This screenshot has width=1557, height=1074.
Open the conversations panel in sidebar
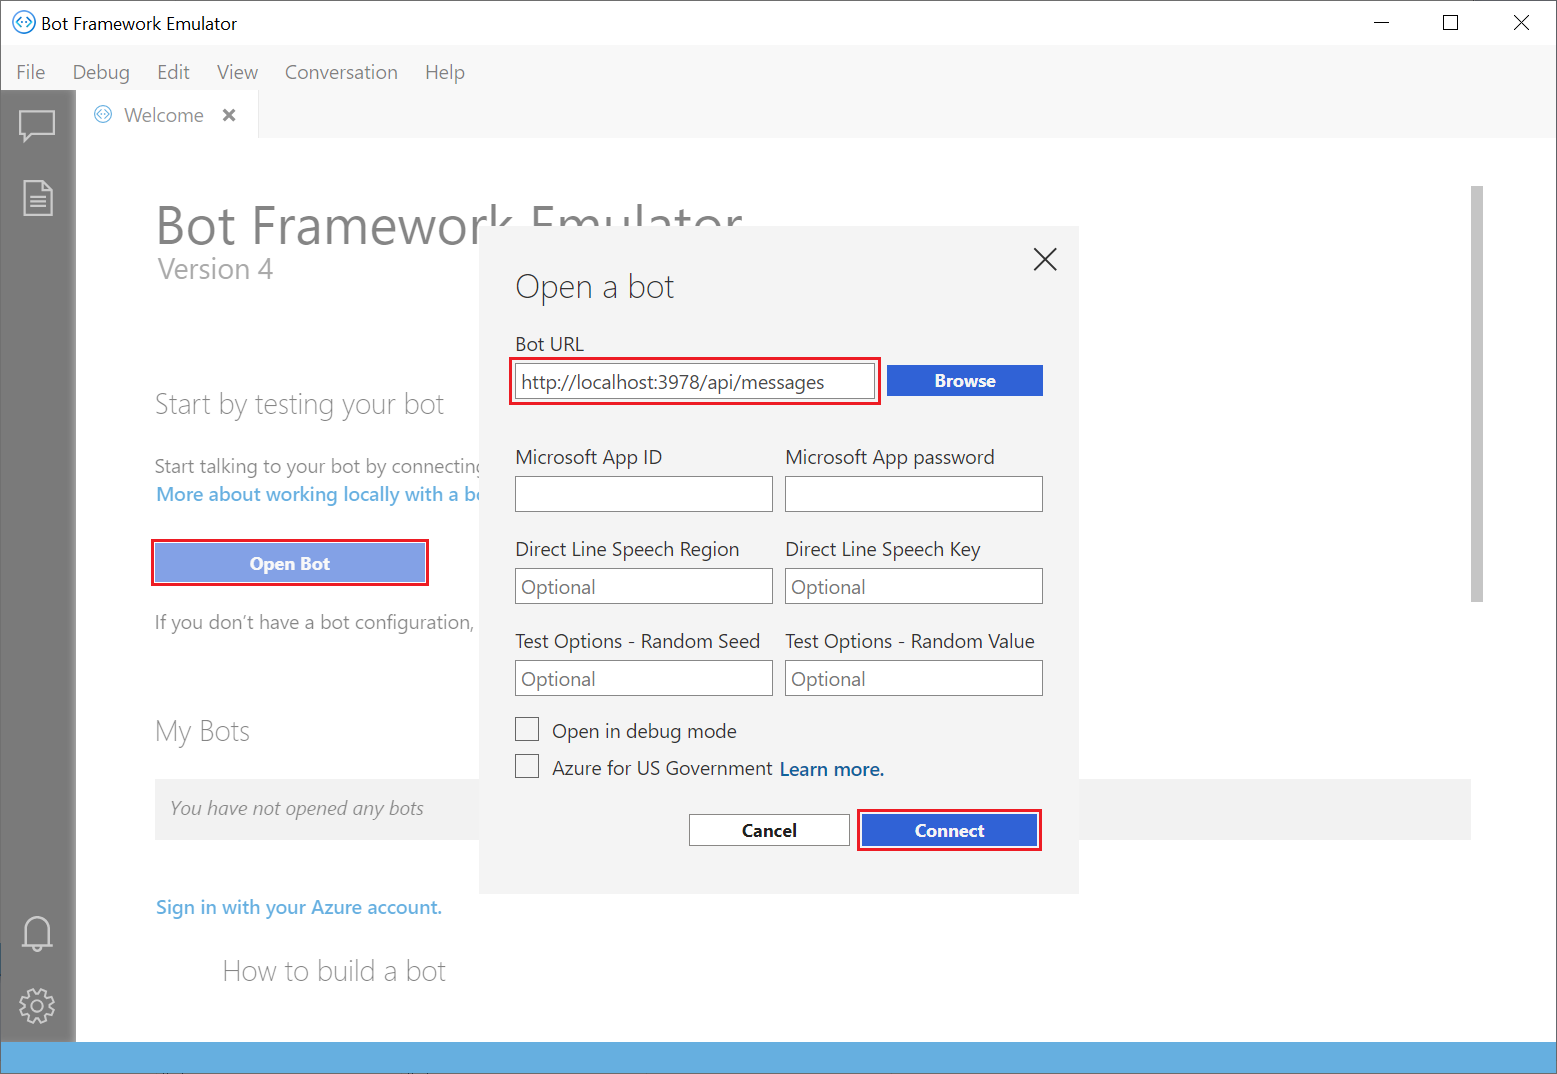[37, 125]
